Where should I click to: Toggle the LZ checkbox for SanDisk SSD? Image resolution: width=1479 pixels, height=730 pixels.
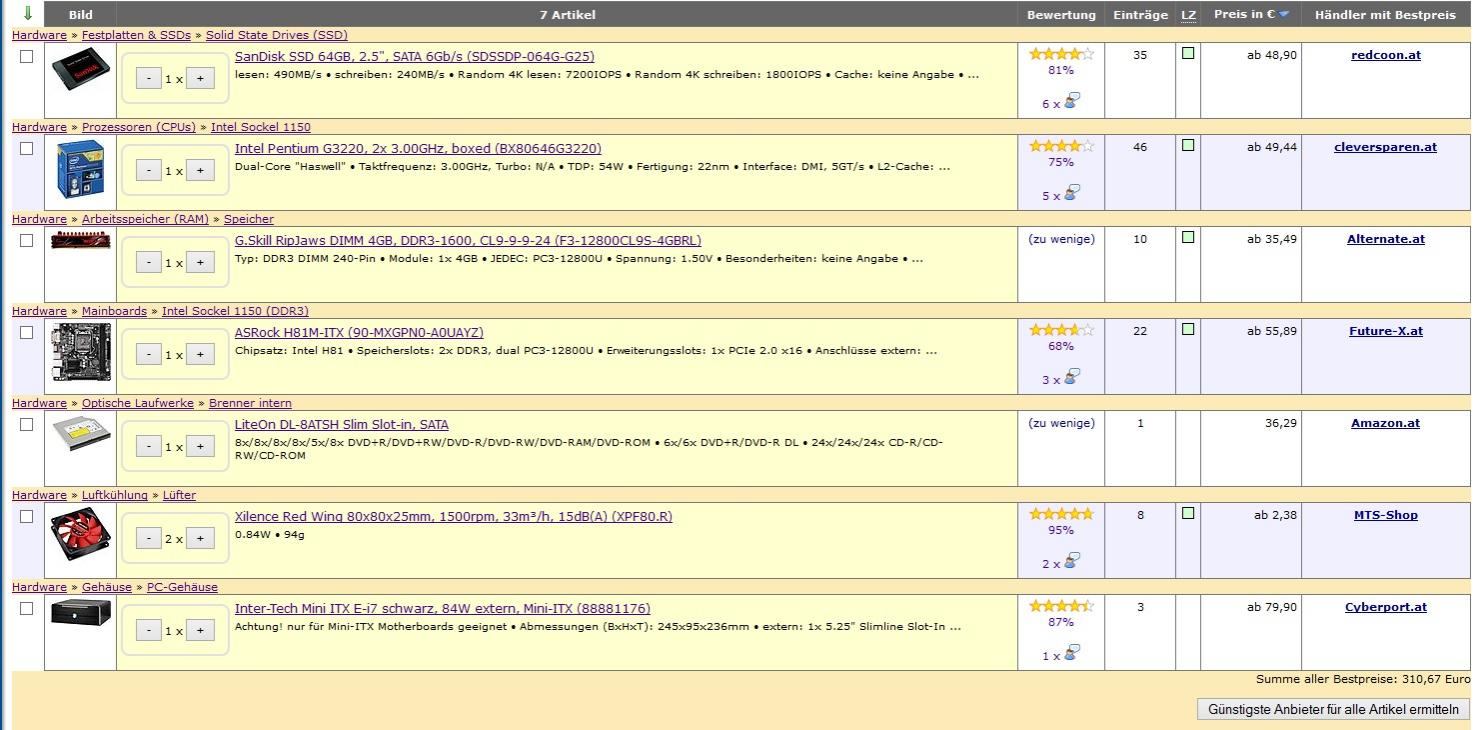(x=1188, y=53)
